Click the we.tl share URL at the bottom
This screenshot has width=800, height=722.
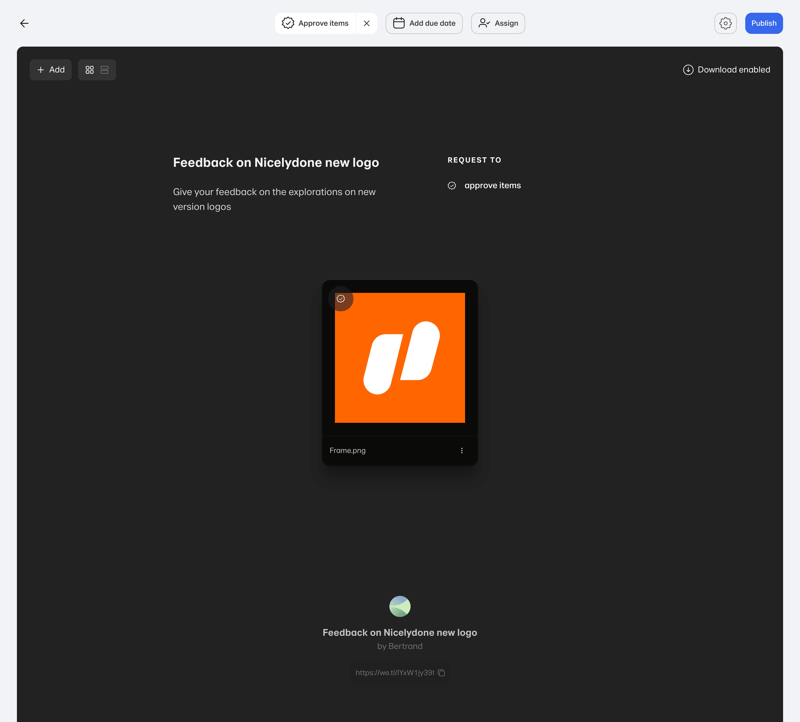click(394, 672)
